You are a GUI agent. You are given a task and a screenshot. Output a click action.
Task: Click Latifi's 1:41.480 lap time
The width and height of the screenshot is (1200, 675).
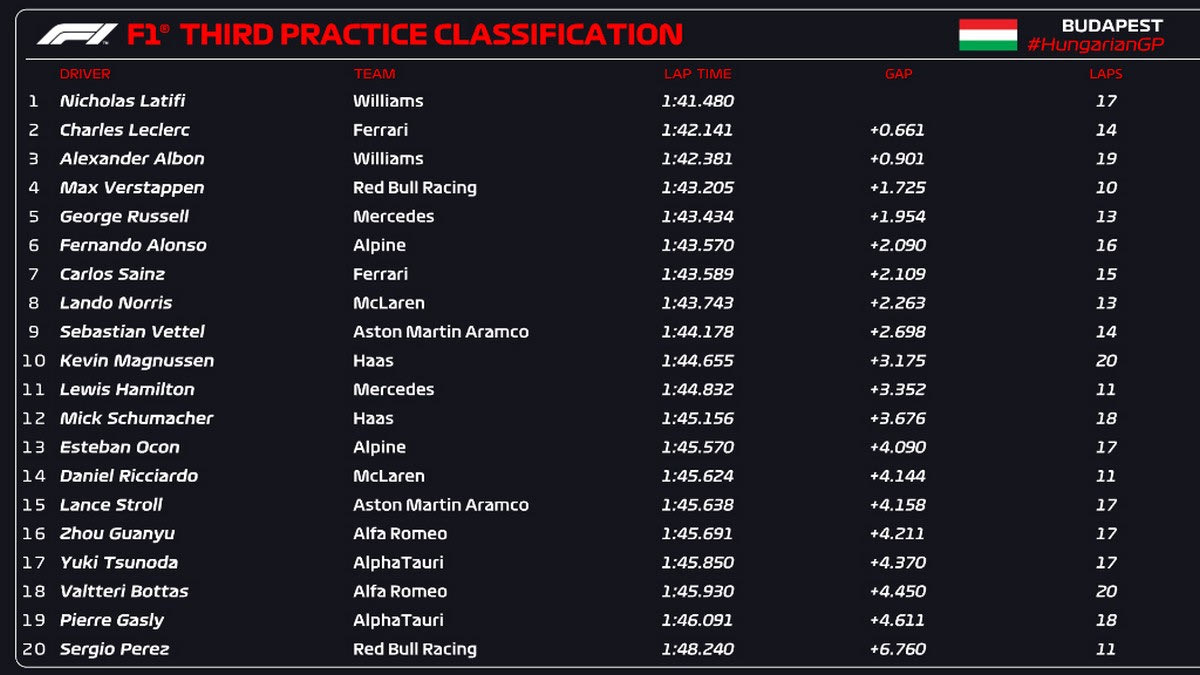pos(697,101)
